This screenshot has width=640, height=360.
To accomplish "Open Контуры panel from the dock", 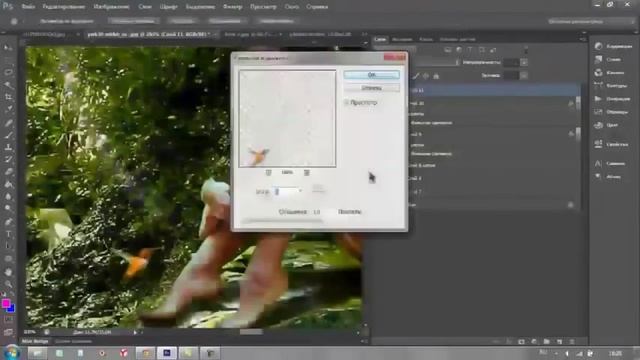I will [x=612, y=85].
